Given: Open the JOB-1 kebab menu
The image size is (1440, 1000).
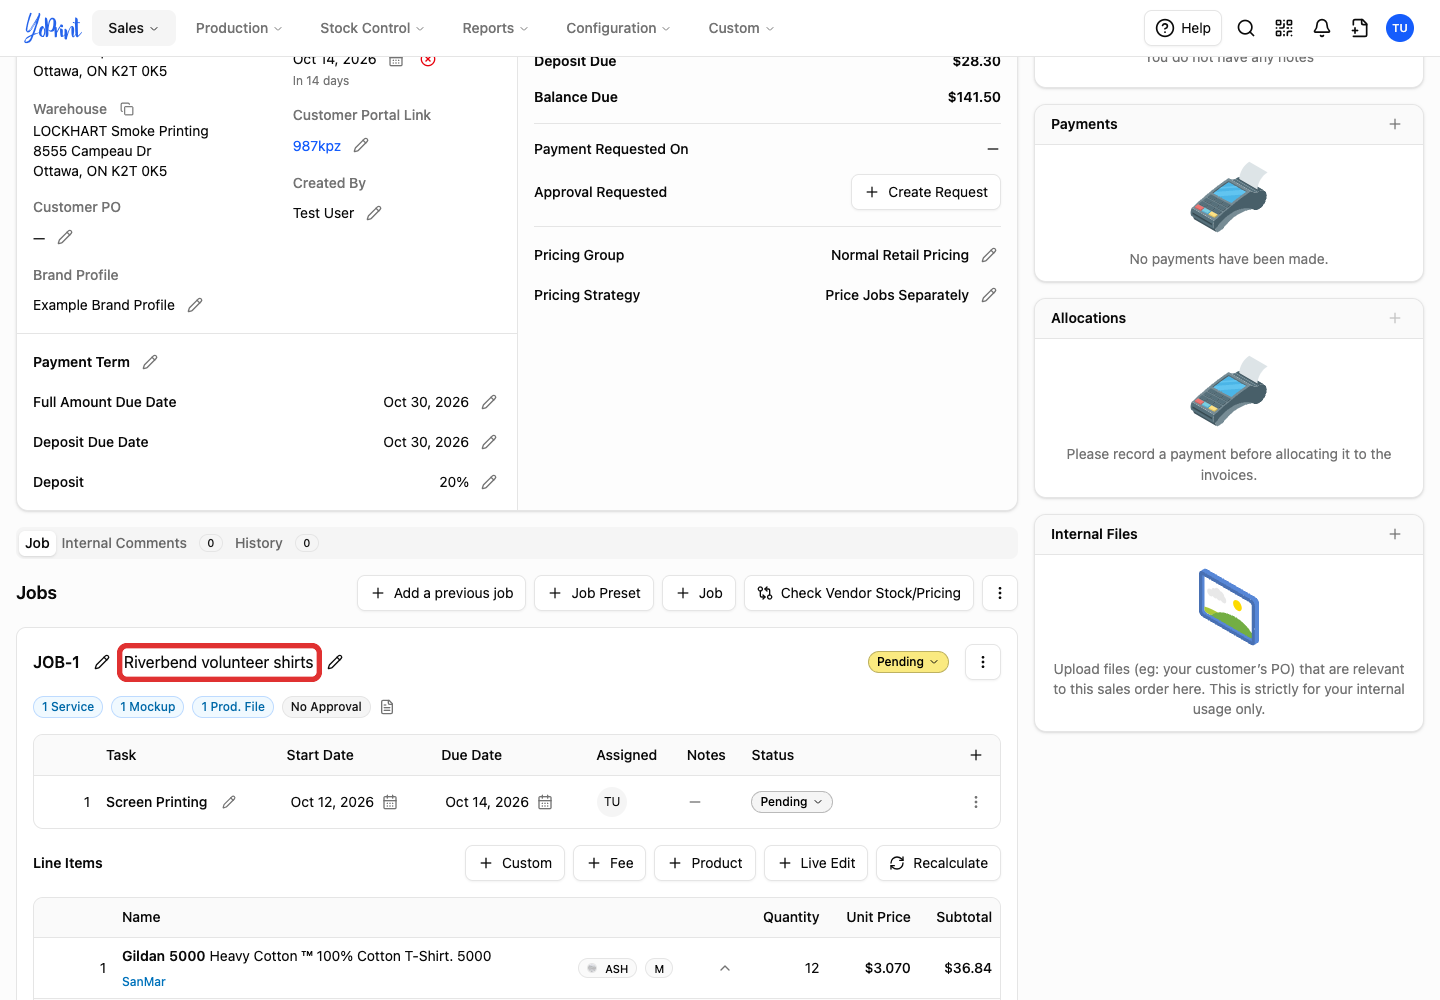Looking at the screenshot, I should tap(983, 662).
